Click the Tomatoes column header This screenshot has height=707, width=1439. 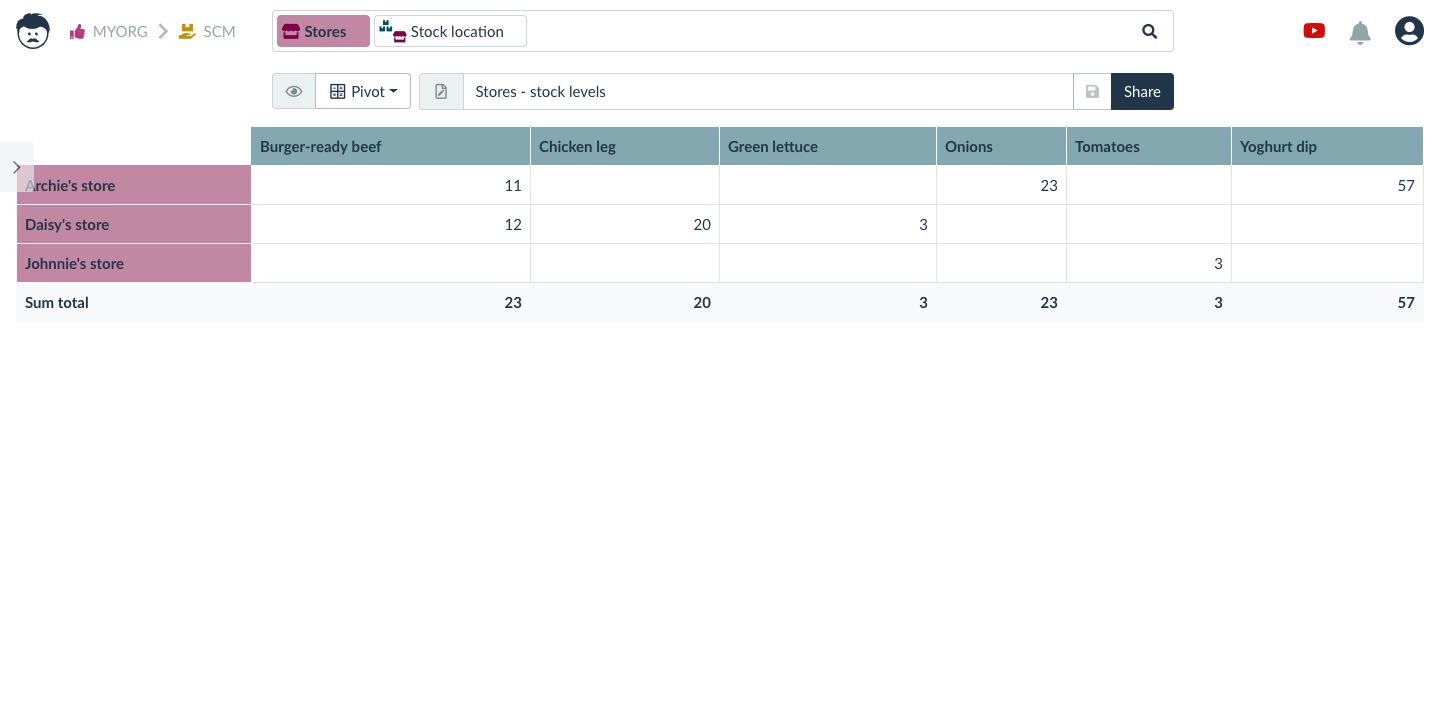coord(1148,146)
